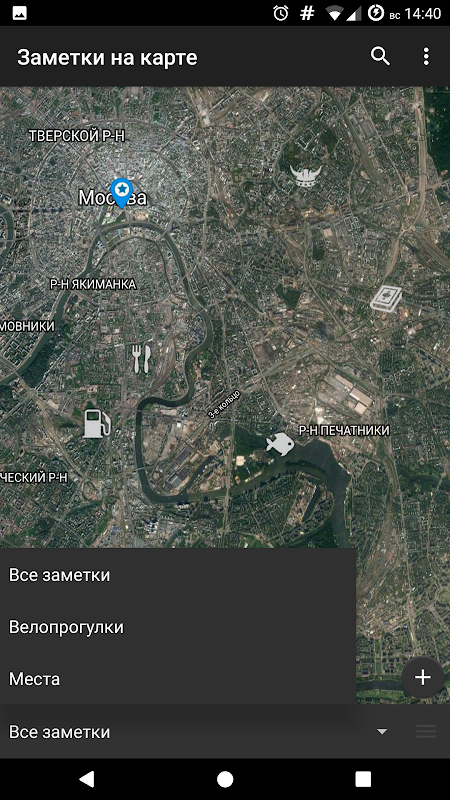Collapse the category dropdown arrow
This screenshot has width=450, height=800.
(x=382, y=732)
